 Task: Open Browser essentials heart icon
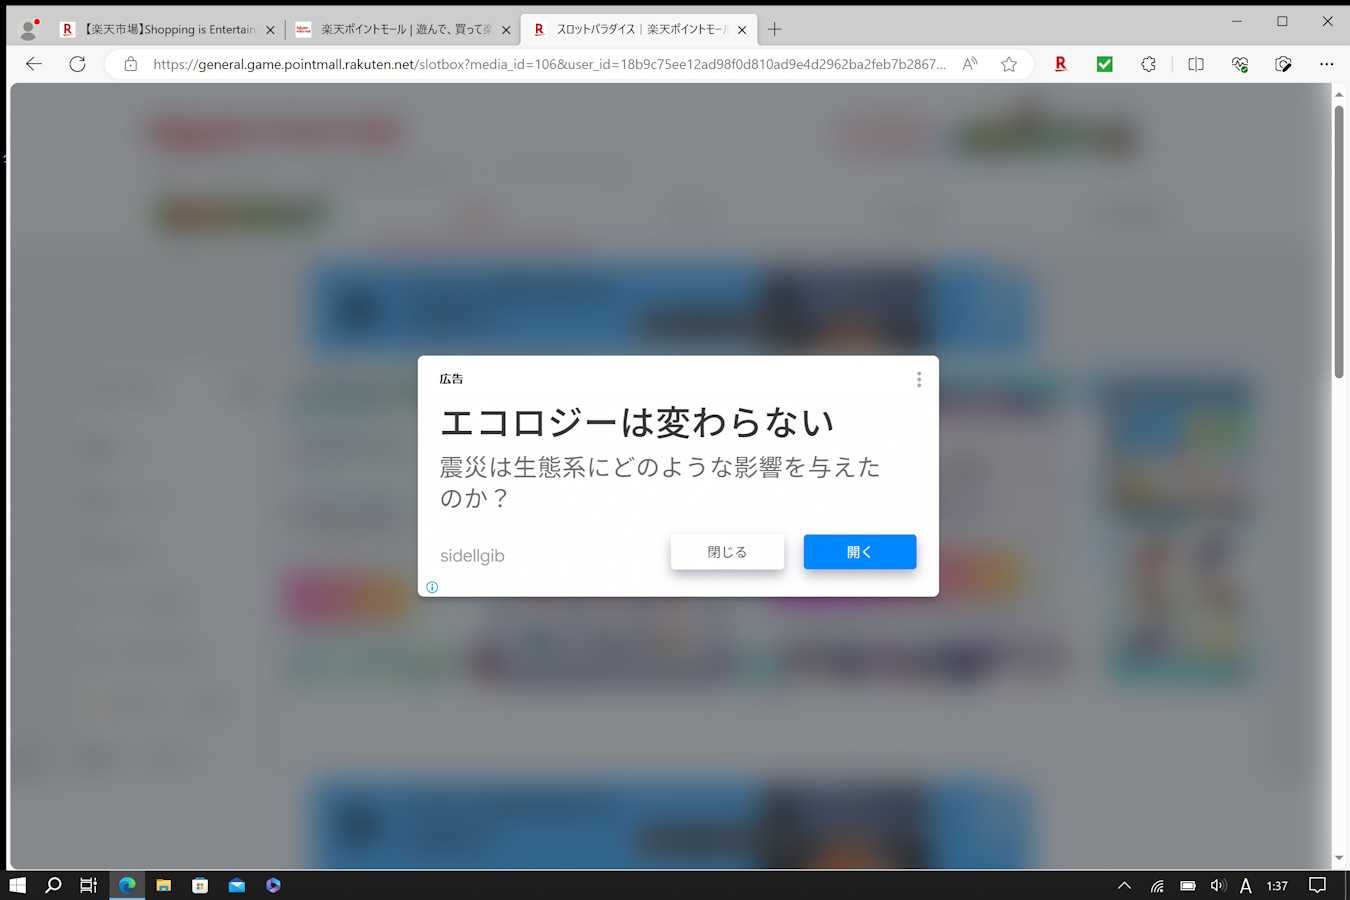[1240, 64]
